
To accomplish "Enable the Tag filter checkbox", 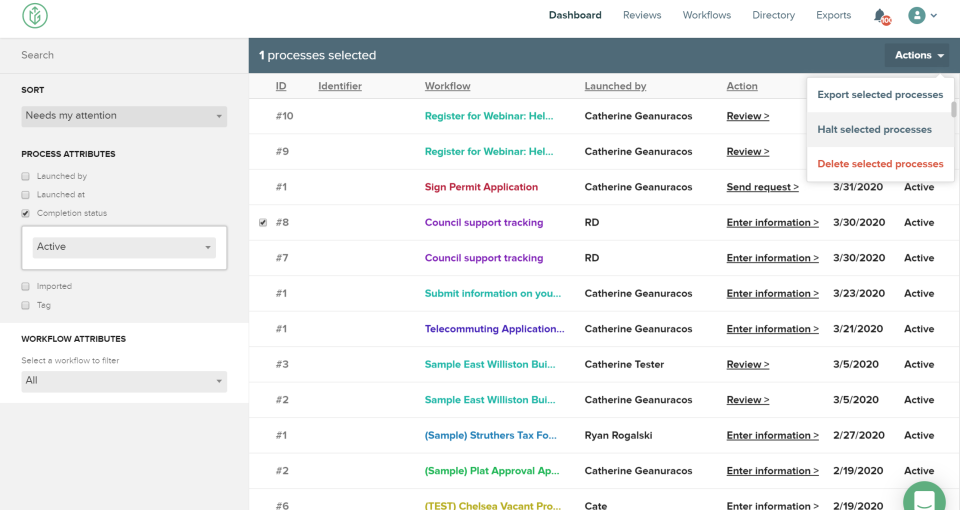I will 25,305.
